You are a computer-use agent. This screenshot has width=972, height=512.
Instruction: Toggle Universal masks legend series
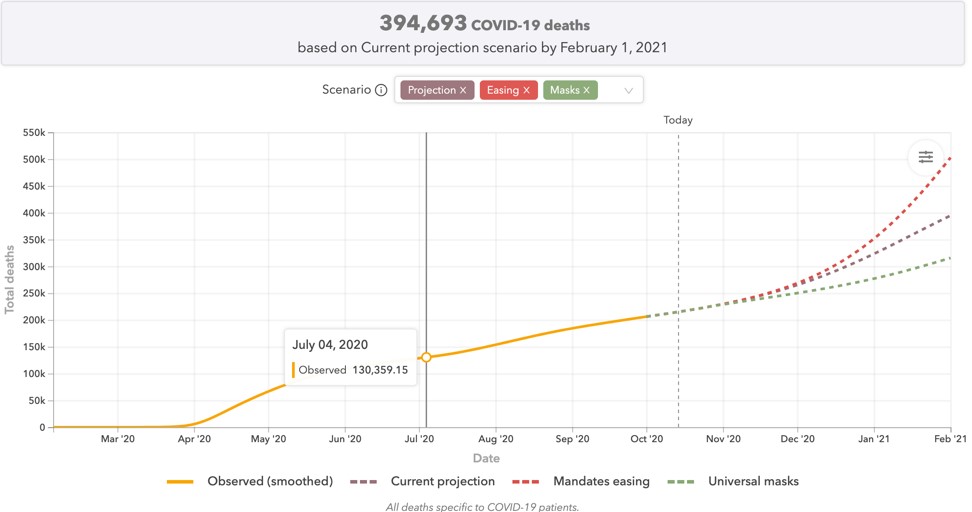pos(752,481)
